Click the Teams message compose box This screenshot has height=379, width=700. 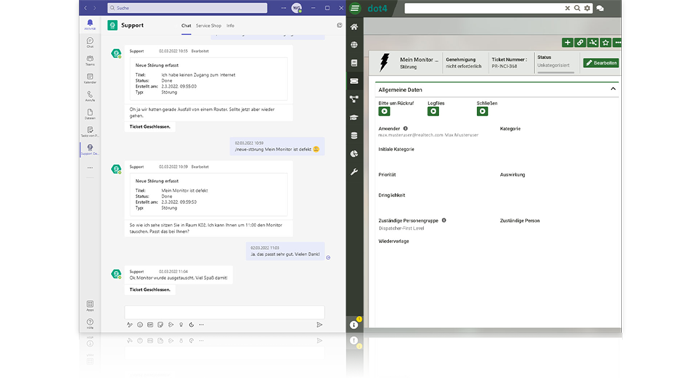click(224, 312)
